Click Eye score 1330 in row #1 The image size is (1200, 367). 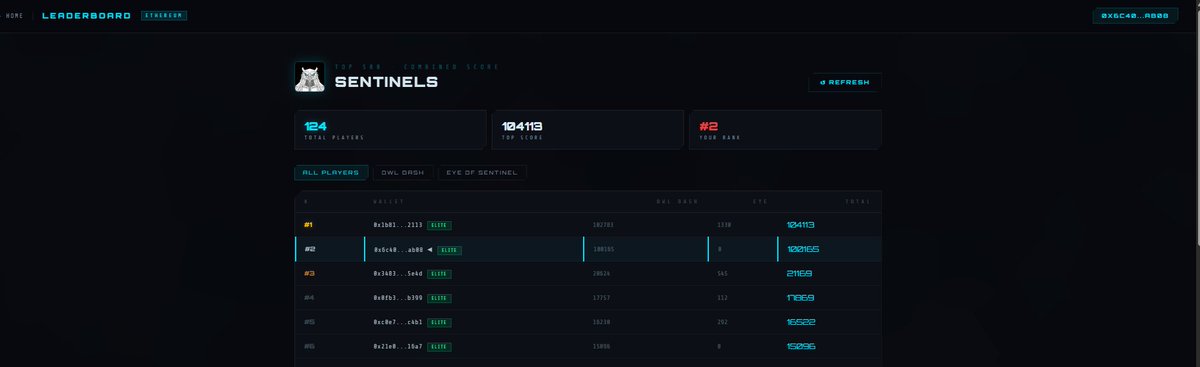[x=725, y=226]
